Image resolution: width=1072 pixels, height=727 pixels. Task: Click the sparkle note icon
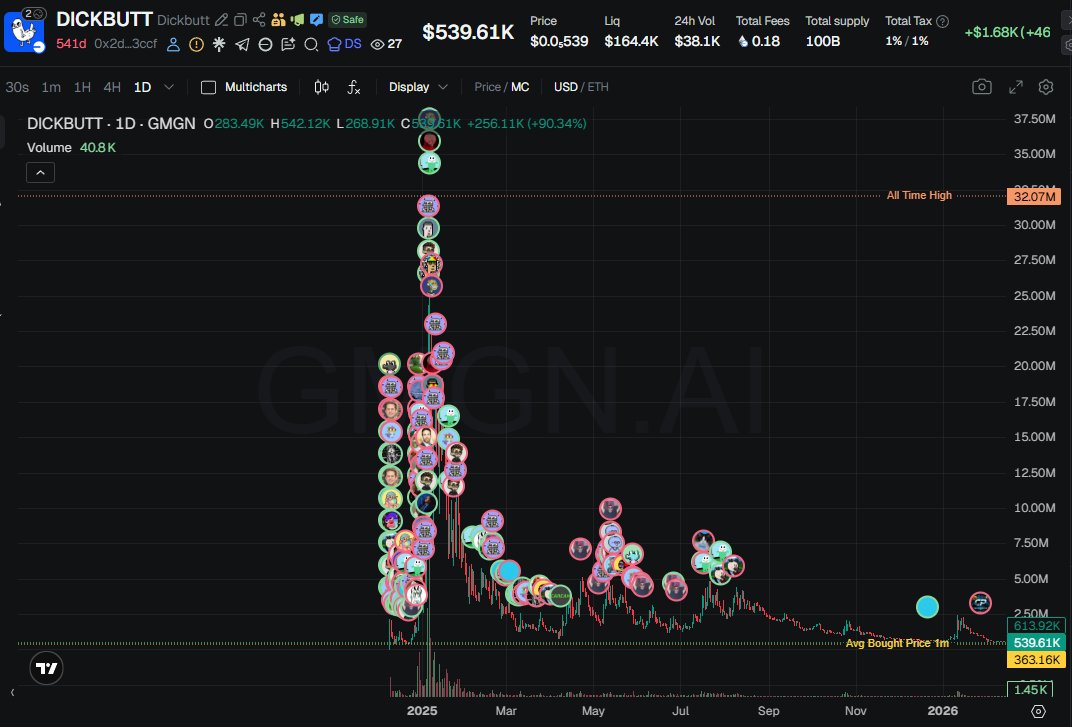288,44
